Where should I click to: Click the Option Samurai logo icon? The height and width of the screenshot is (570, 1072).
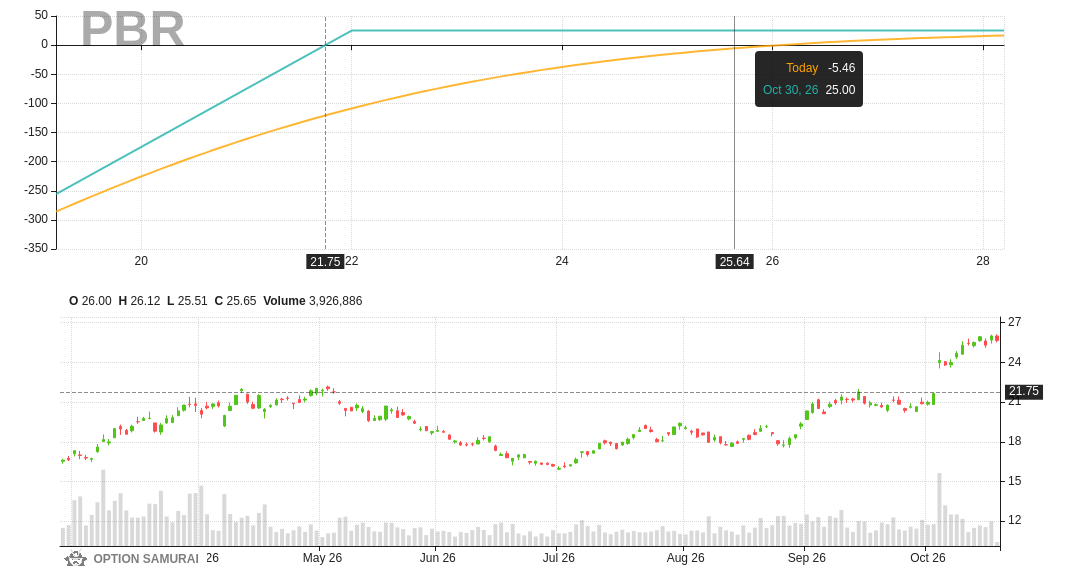pos(75,559)
